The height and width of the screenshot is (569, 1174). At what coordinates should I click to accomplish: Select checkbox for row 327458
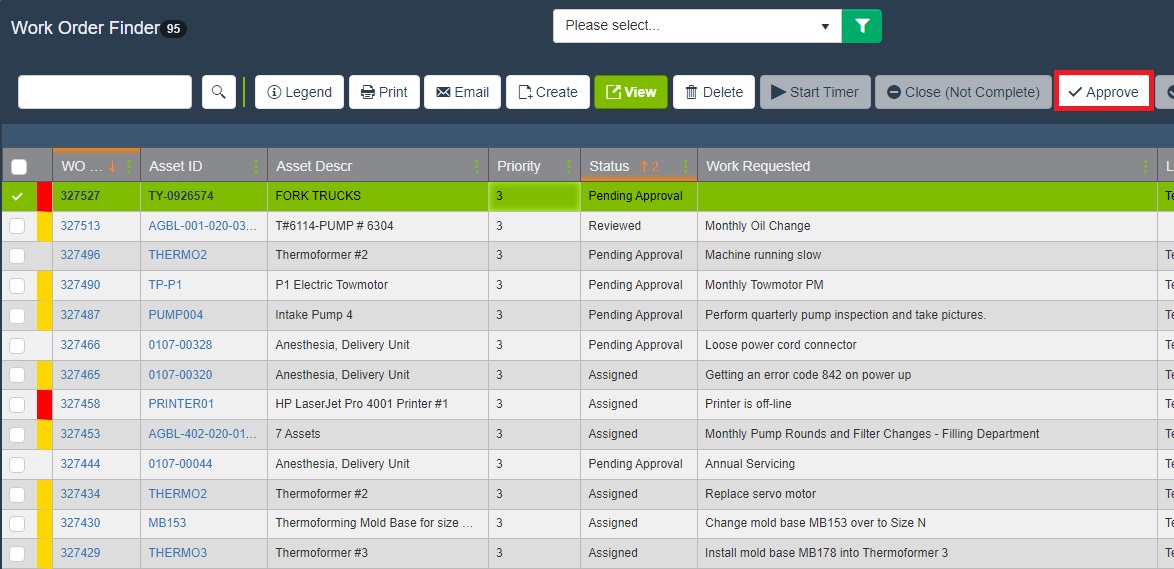pyautogui.click(x=17, y=405)
